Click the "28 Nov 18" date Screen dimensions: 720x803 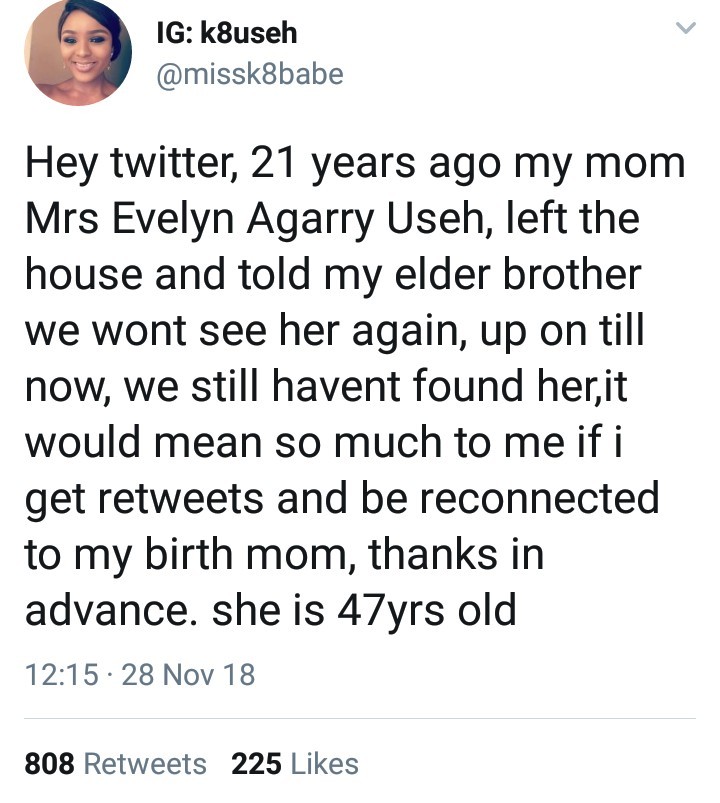coord(188,675)
